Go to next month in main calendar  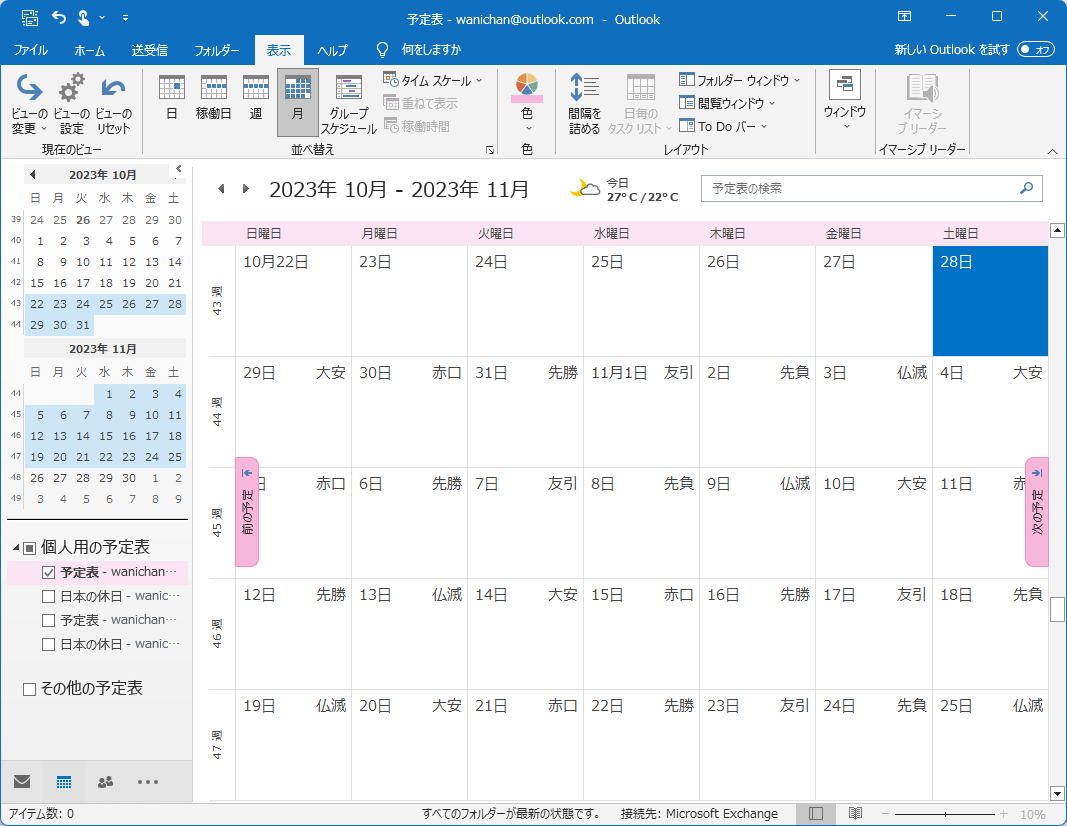(246, 188)
